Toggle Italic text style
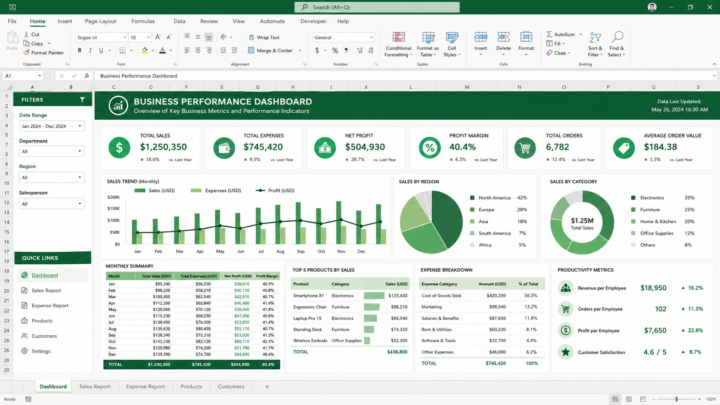The height and width of the screenshot is (405, 720). point(90,51)
